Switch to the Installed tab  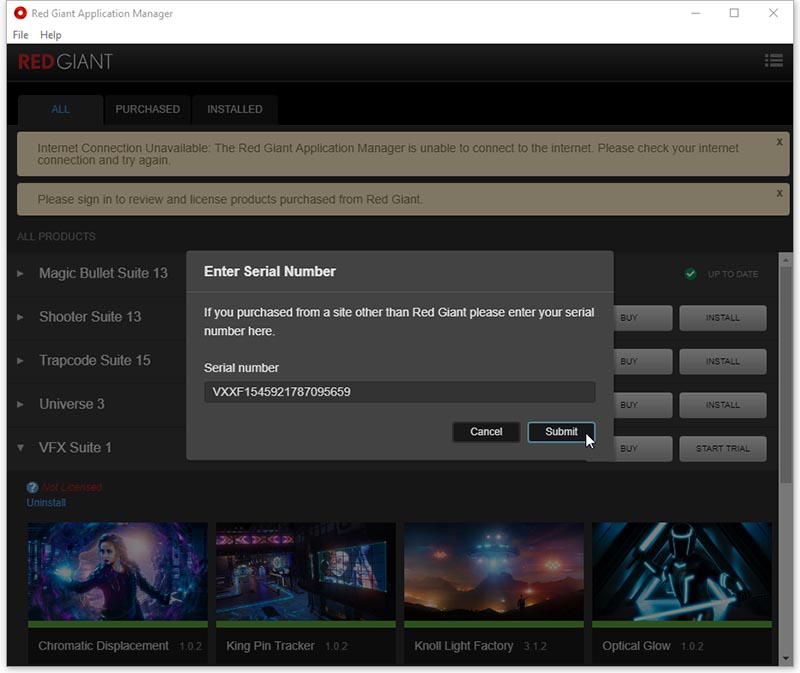[234, 109]
